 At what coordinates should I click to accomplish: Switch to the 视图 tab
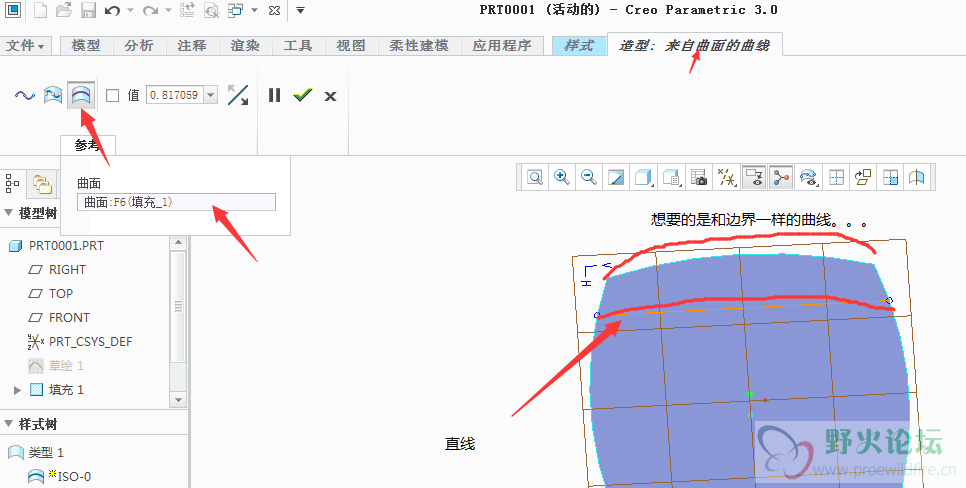[x=351, y=46]
